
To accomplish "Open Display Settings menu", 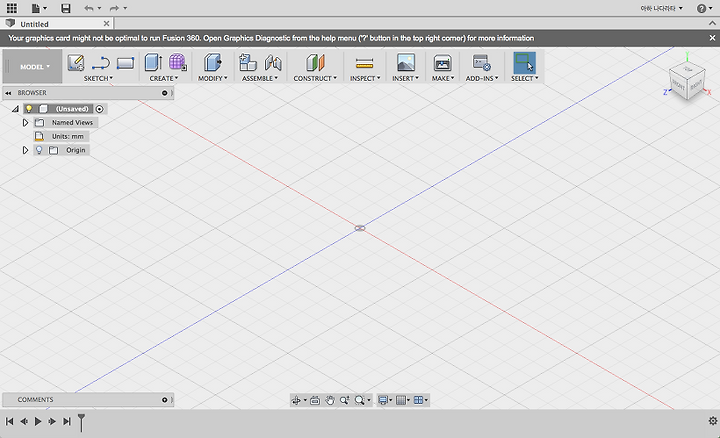I will [385, 400].
